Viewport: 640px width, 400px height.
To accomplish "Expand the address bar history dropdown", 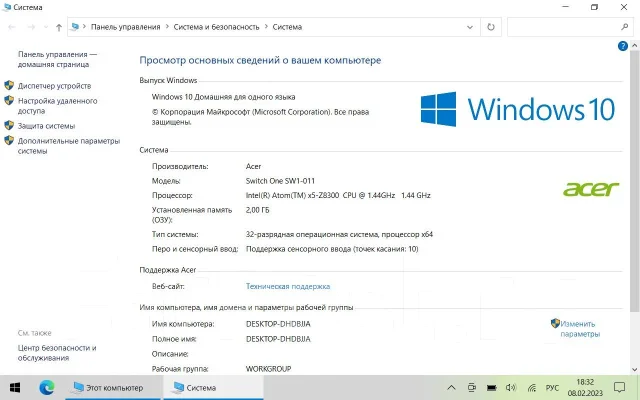I will point(470,27).
